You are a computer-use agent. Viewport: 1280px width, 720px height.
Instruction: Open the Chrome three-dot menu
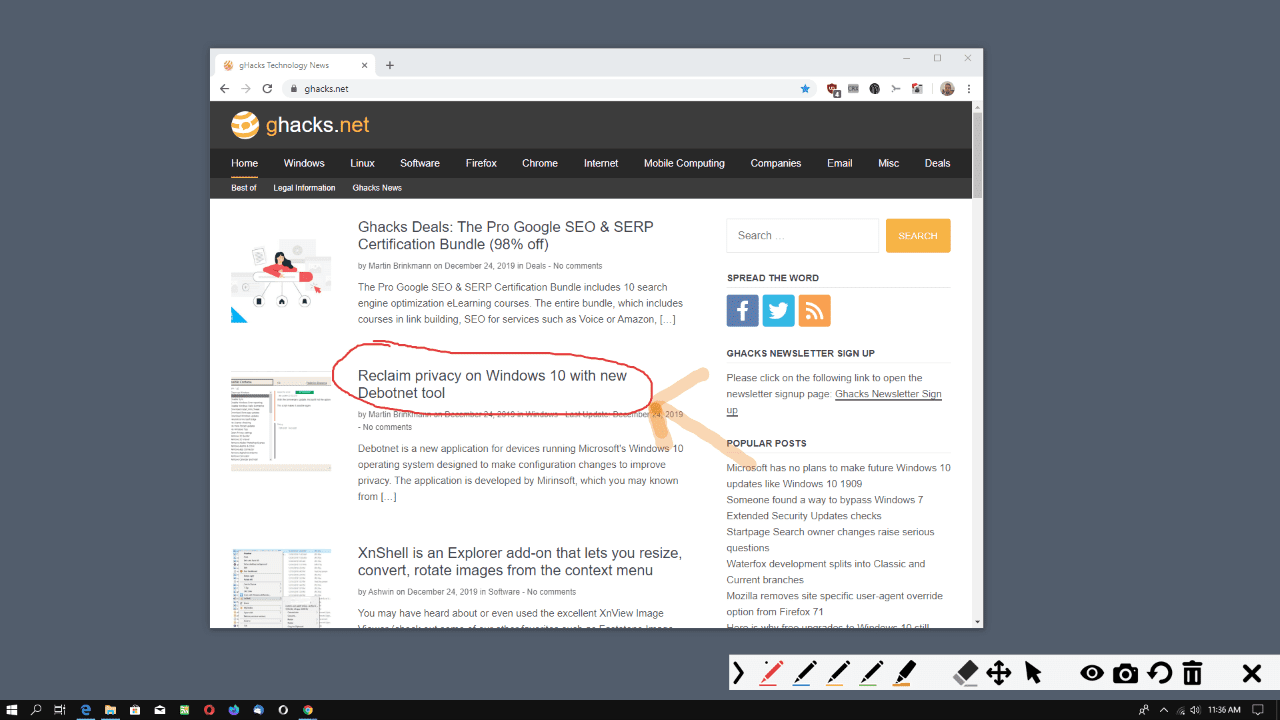tap(969, 89)
